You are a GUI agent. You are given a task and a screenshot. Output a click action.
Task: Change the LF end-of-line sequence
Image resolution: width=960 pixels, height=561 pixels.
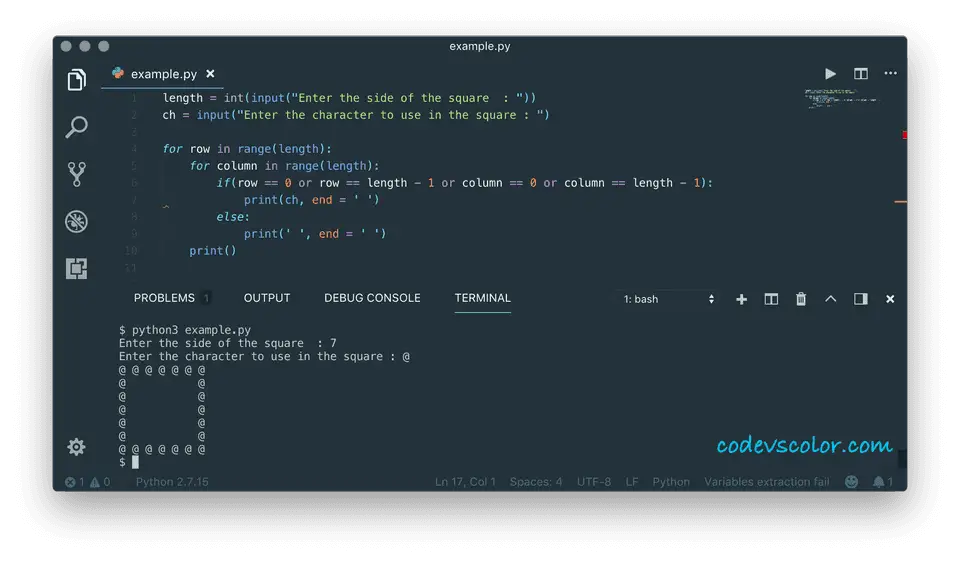point(632,482)
